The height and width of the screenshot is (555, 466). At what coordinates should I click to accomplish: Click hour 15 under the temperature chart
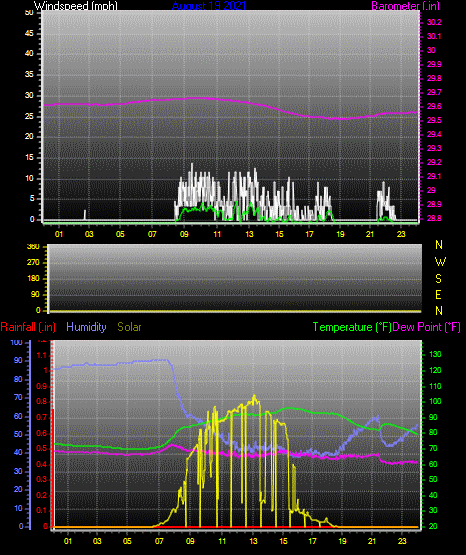(283, 541)
